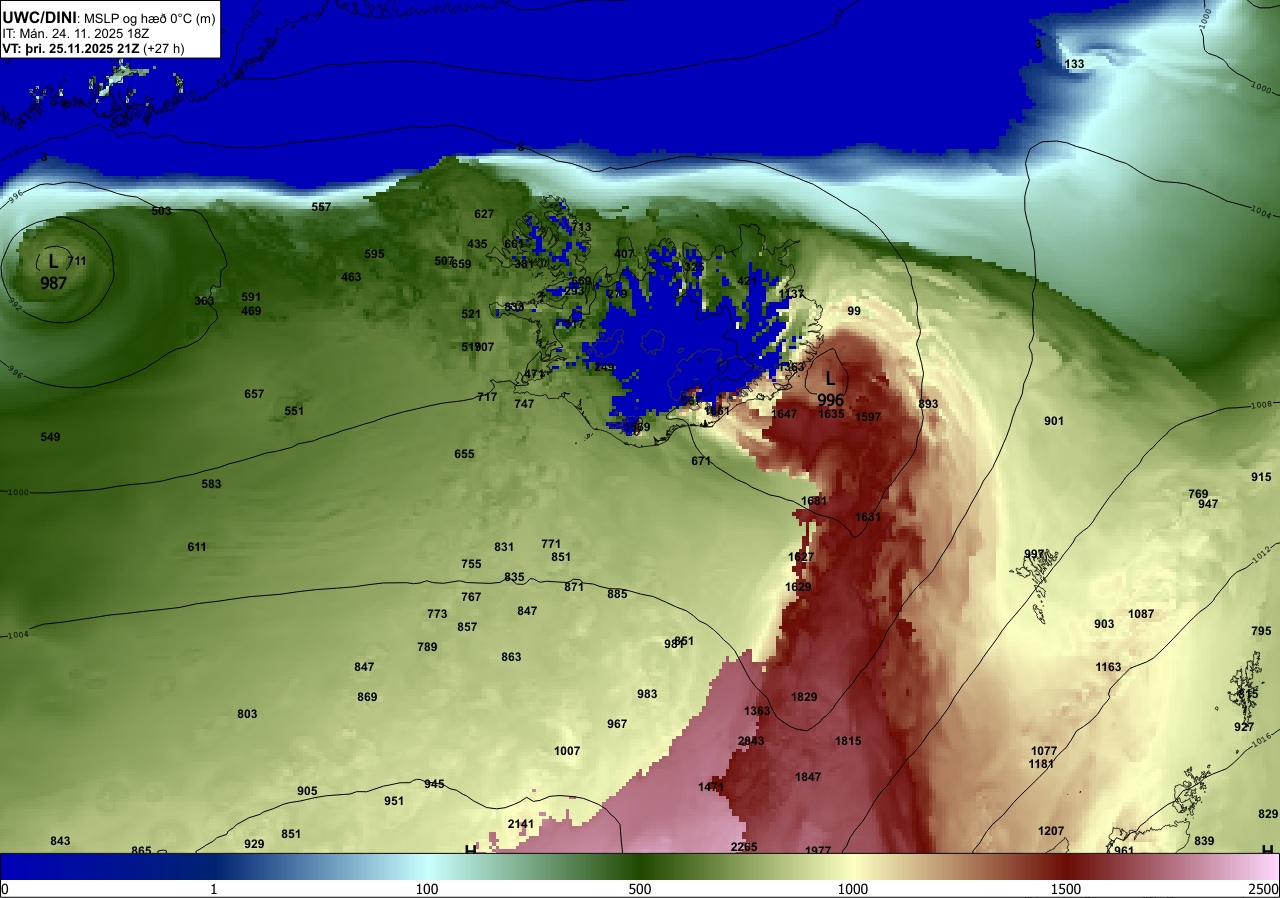This screenshot has height=898, width=1280.
Task: Click the height value 951
Action: (394, 801)
